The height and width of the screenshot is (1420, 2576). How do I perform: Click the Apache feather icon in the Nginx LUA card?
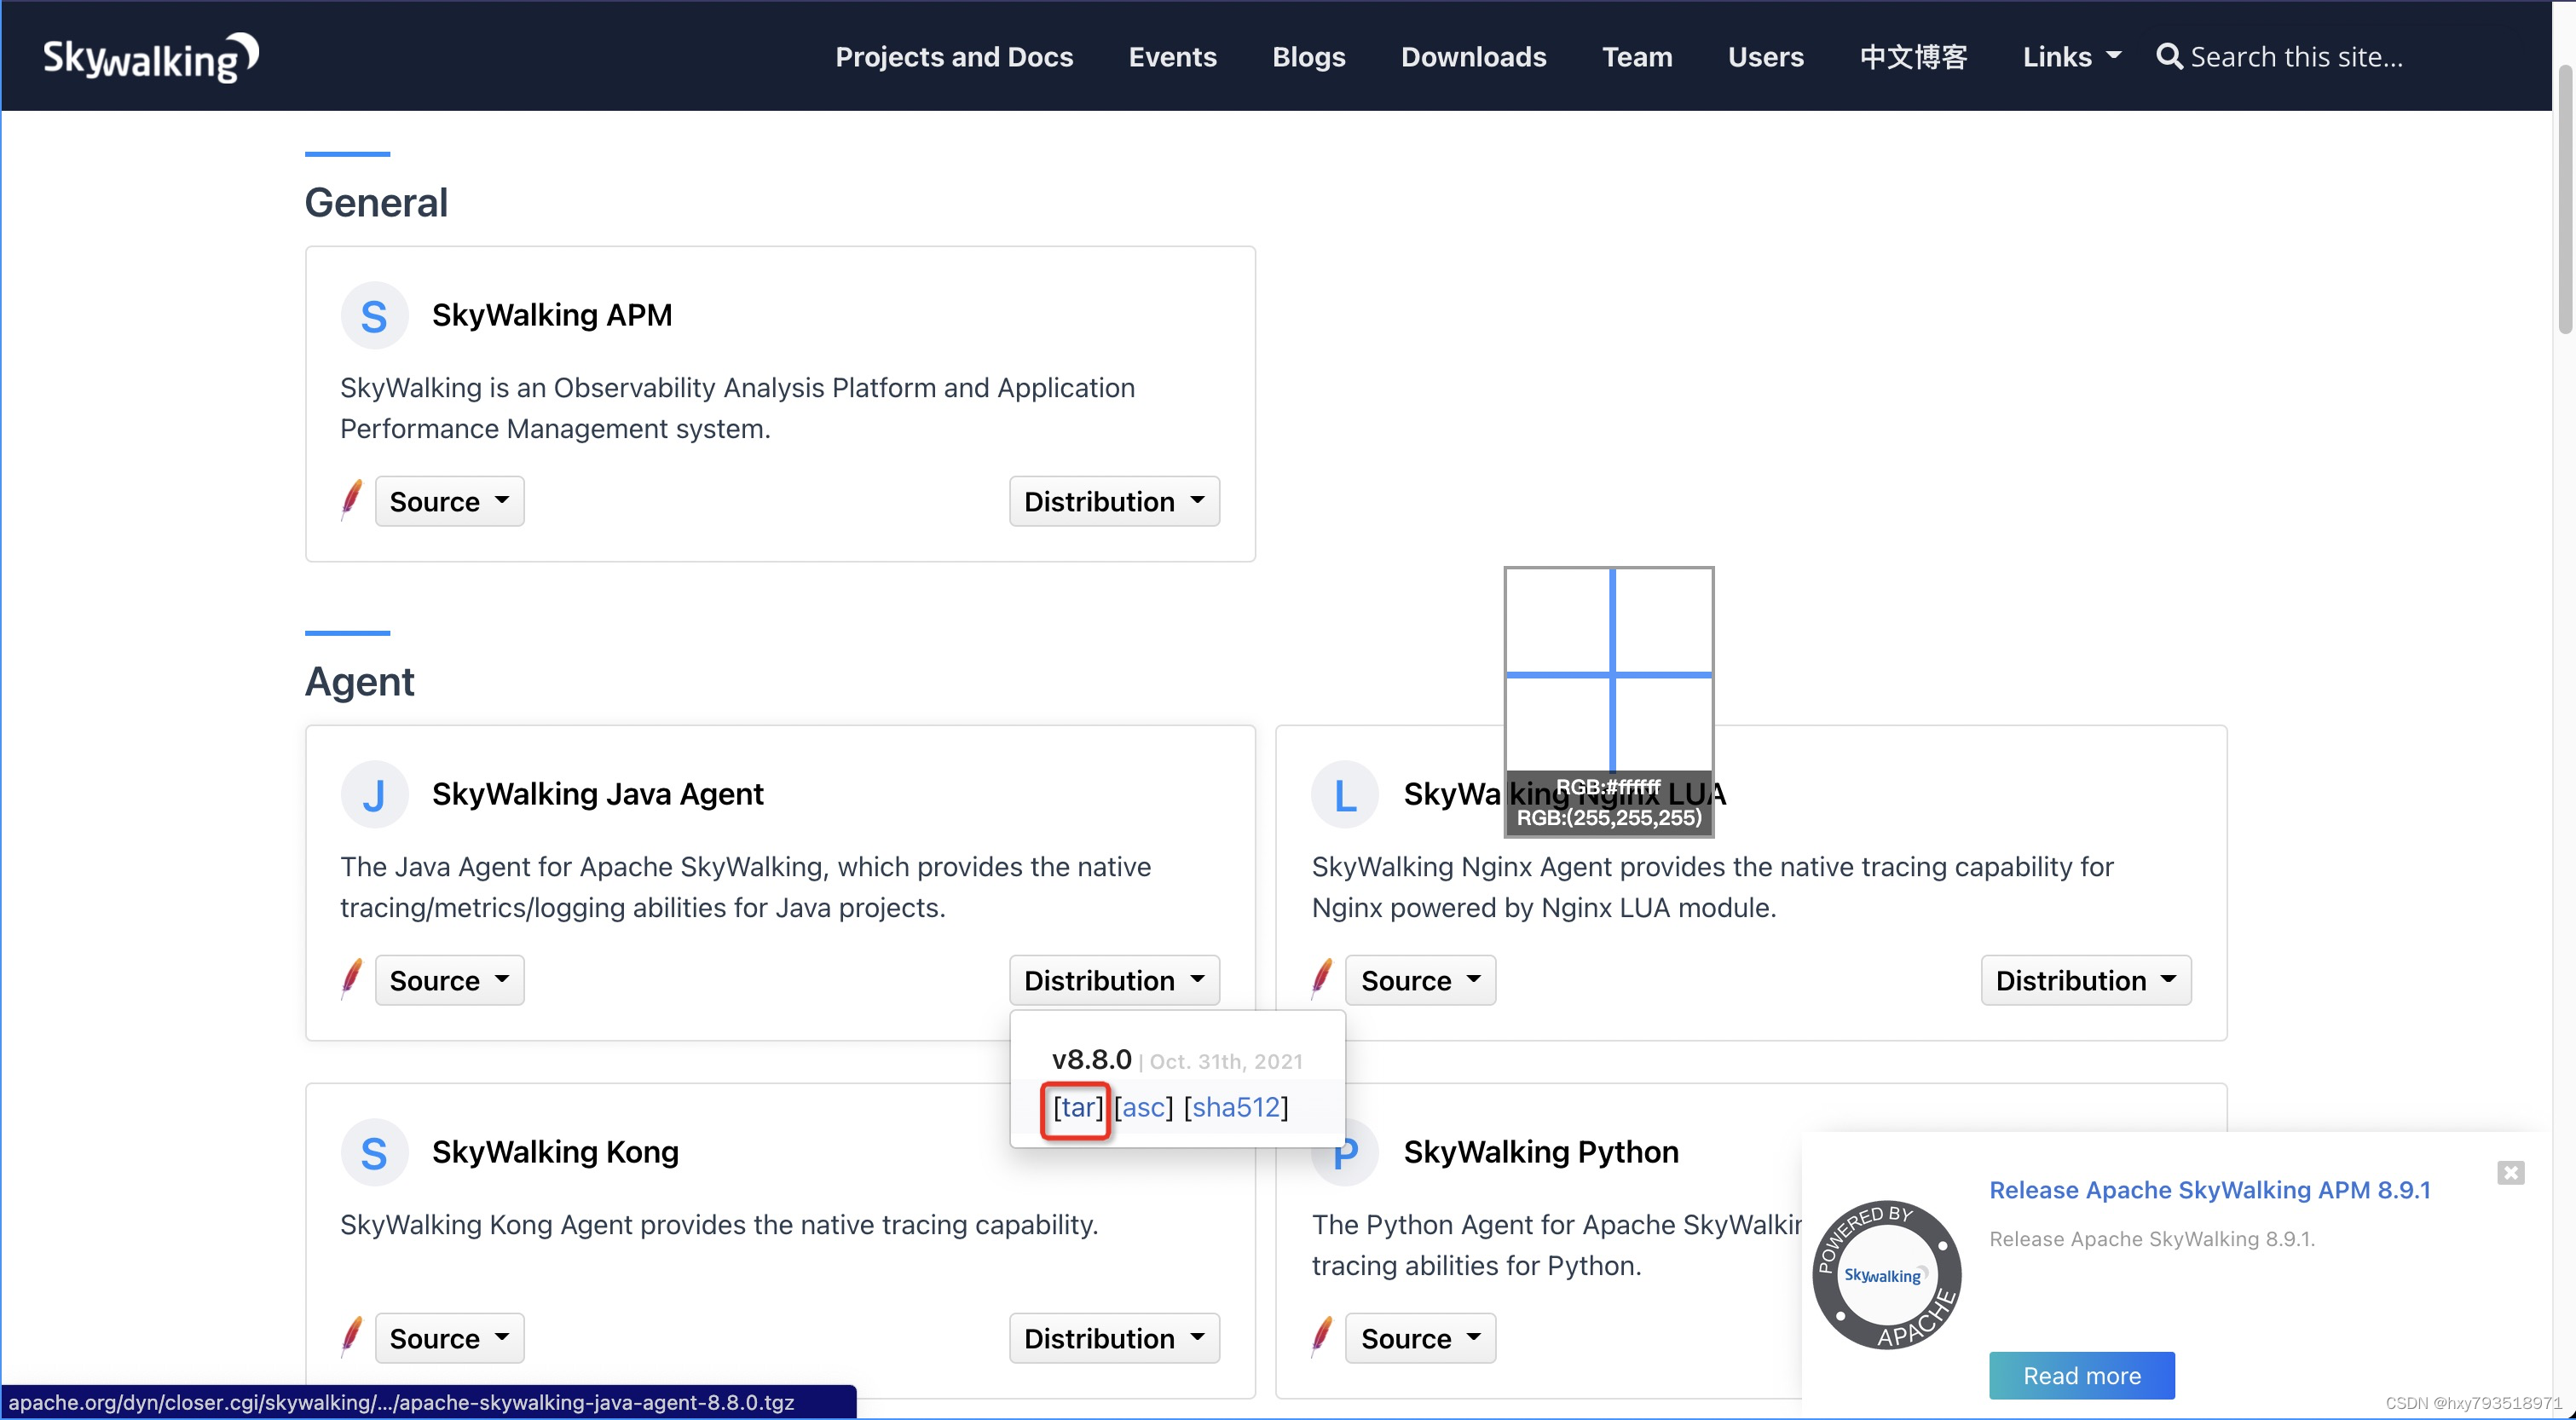tap(1322, 979)
